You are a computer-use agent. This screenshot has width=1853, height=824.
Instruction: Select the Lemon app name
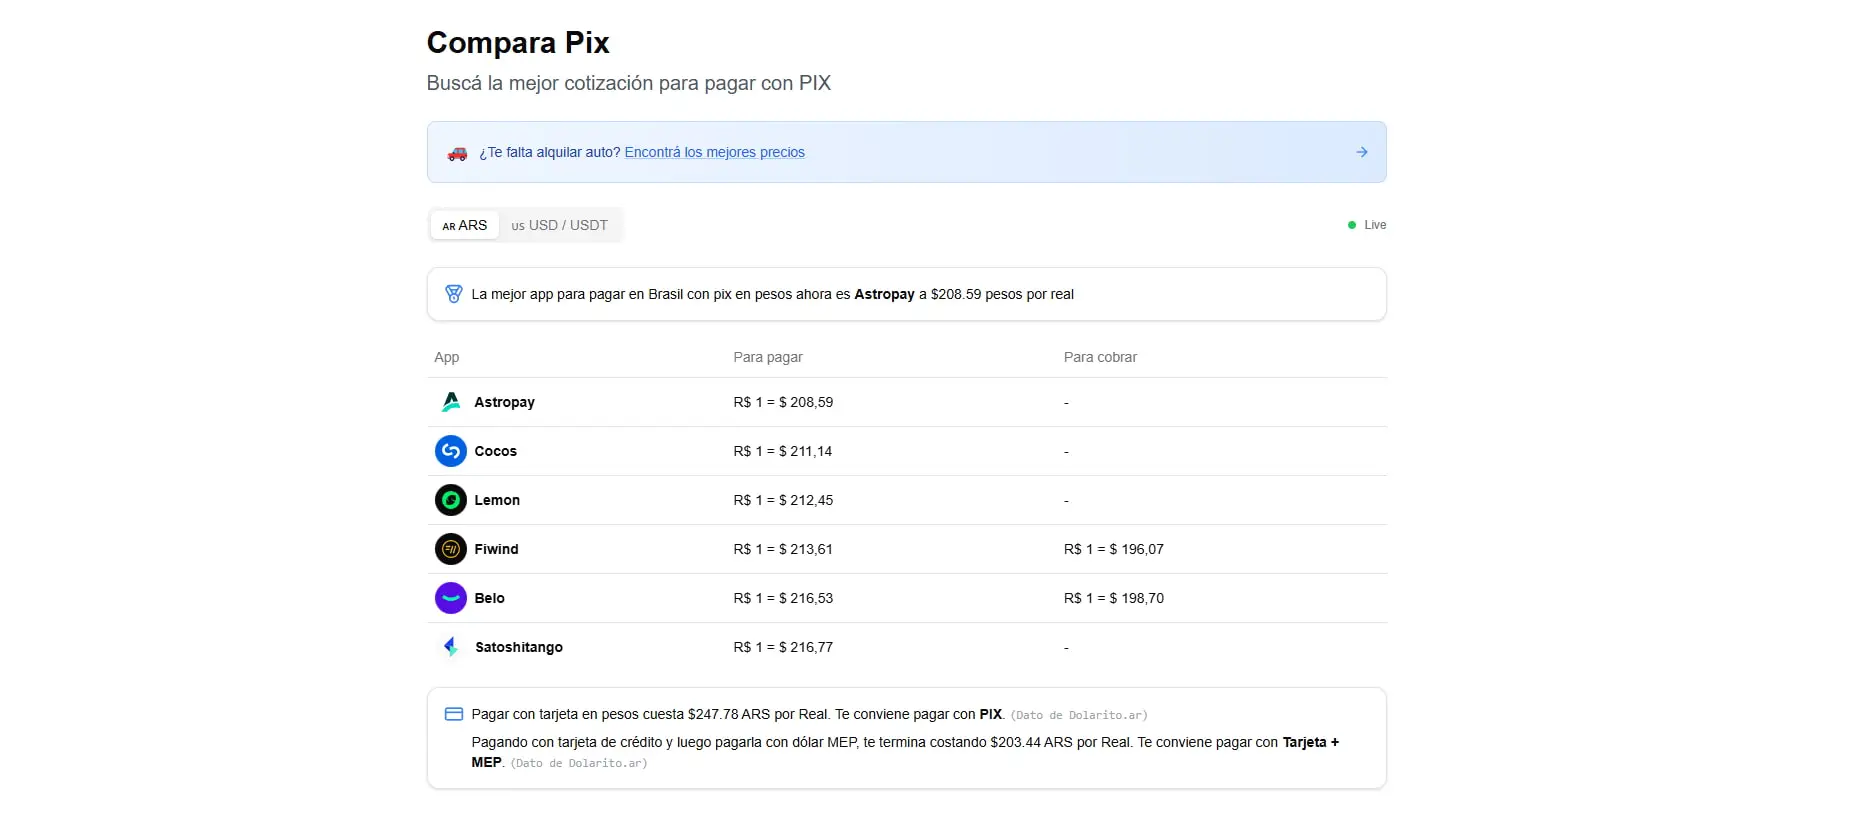click(x=497, y=500)
